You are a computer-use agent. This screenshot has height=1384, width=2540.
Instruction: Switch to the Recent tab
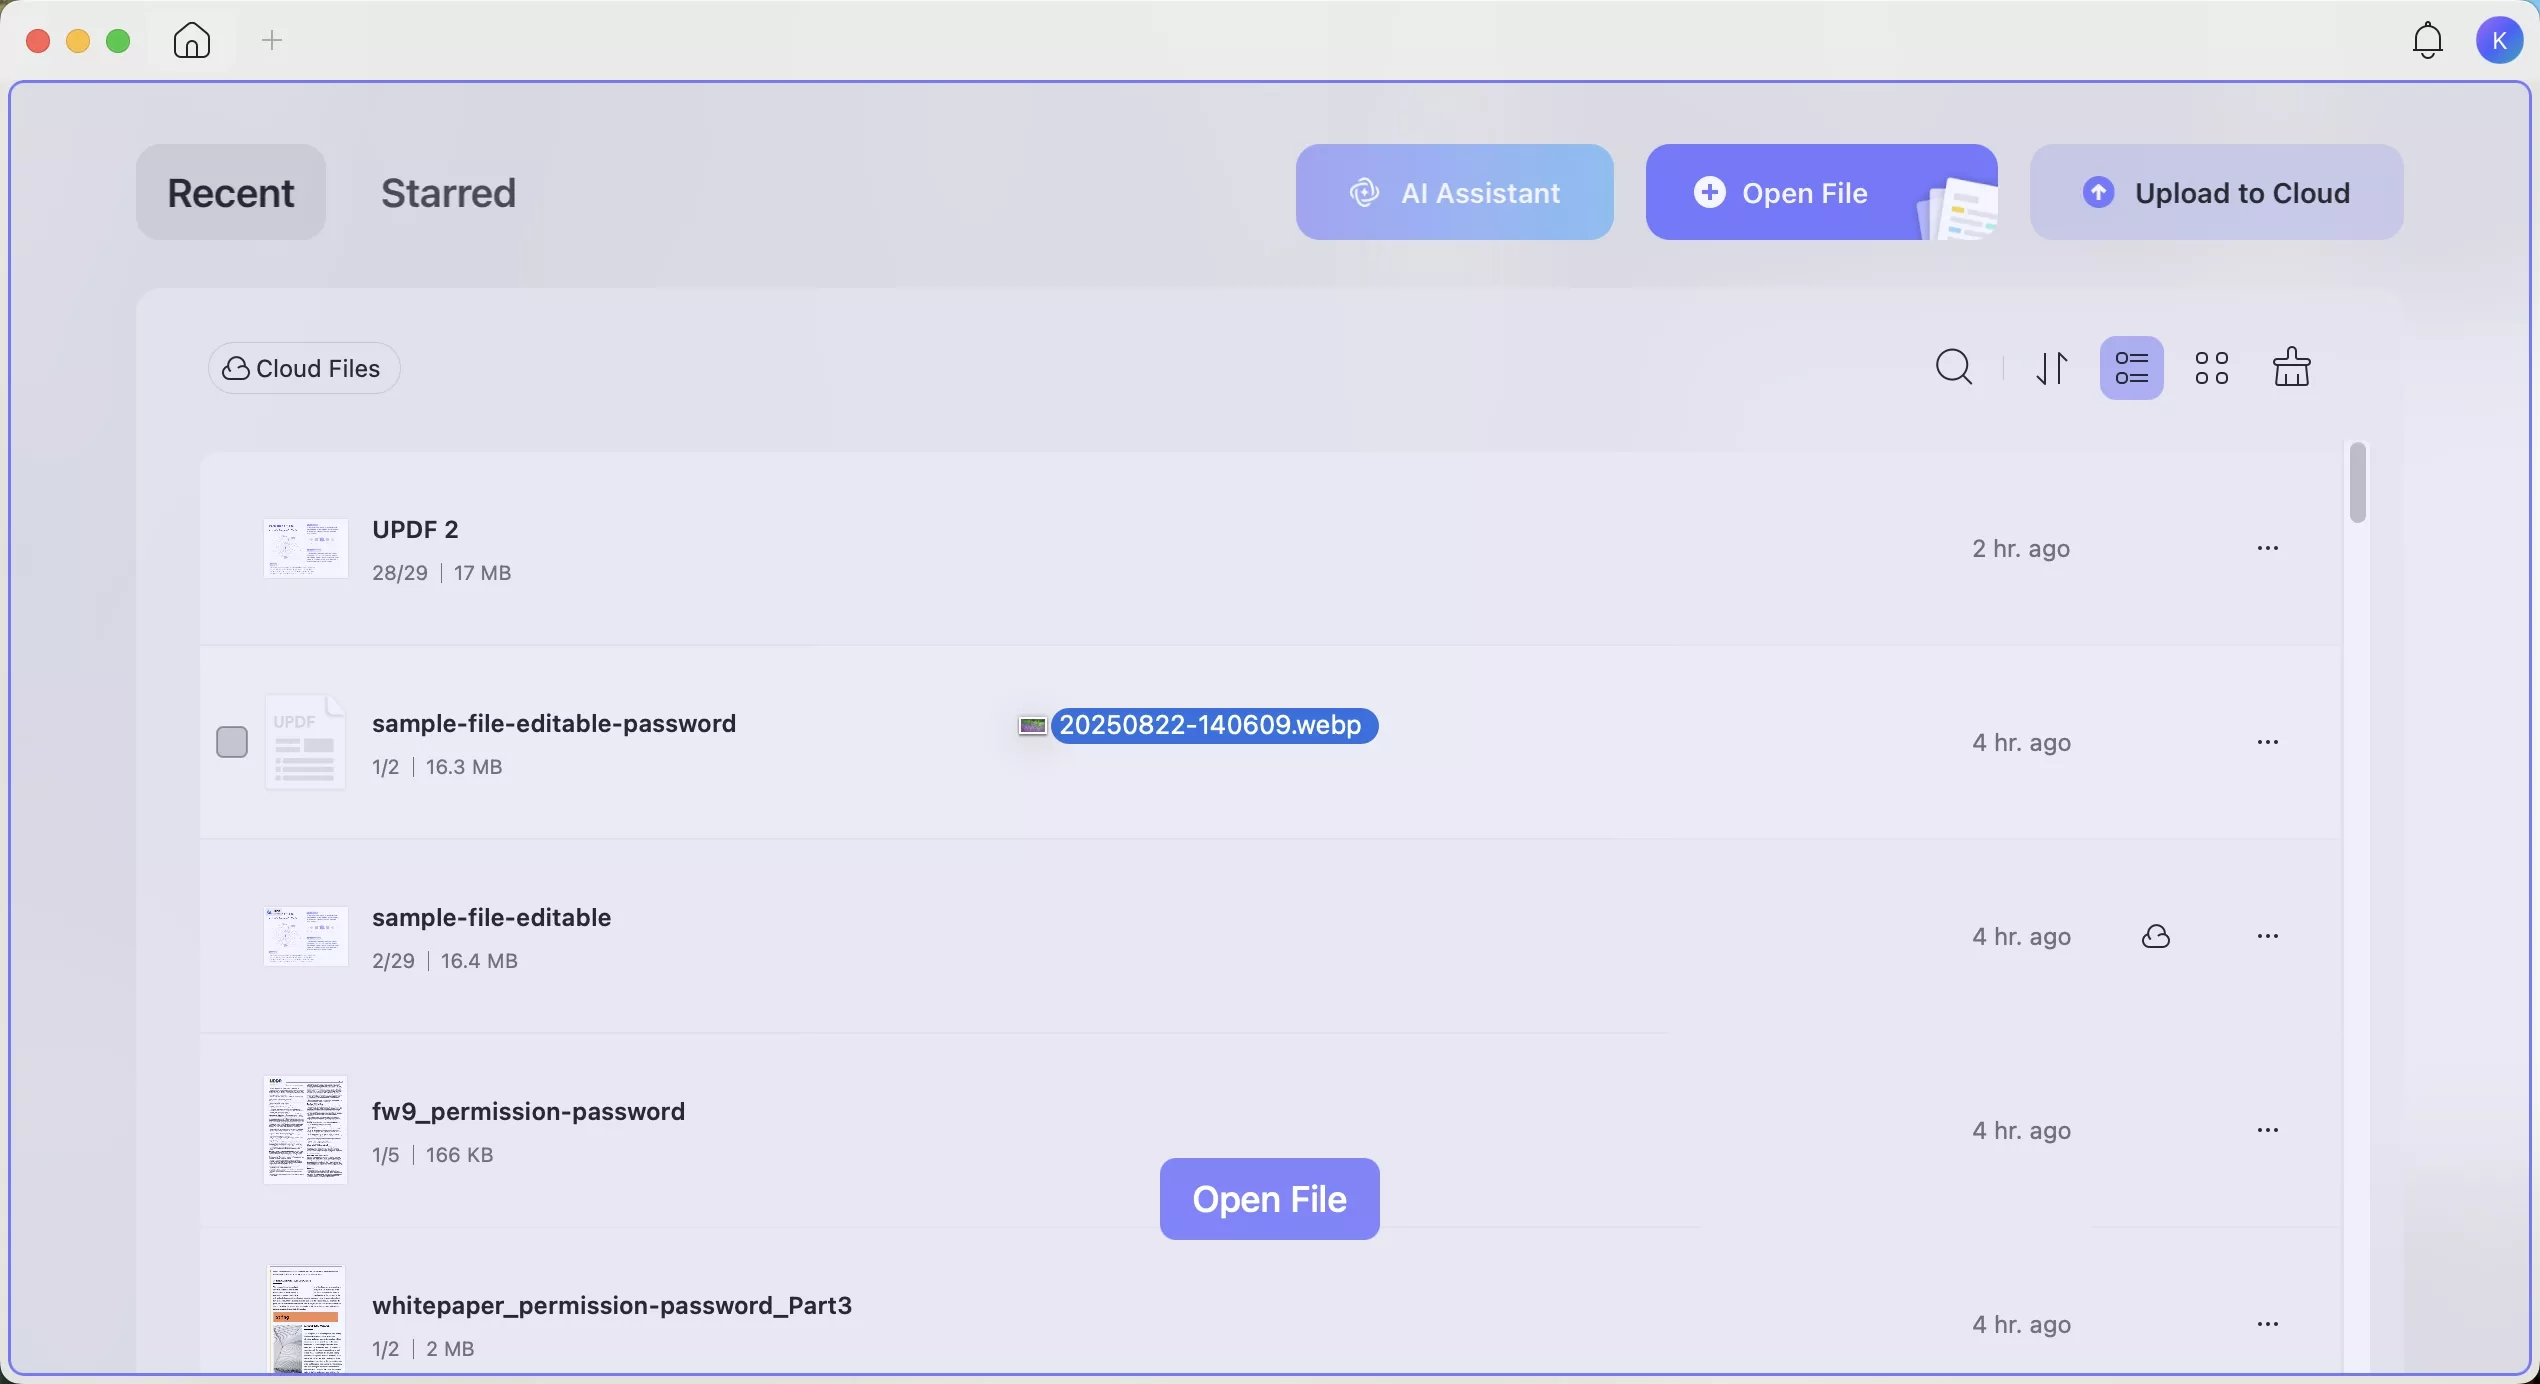(231, 192)
